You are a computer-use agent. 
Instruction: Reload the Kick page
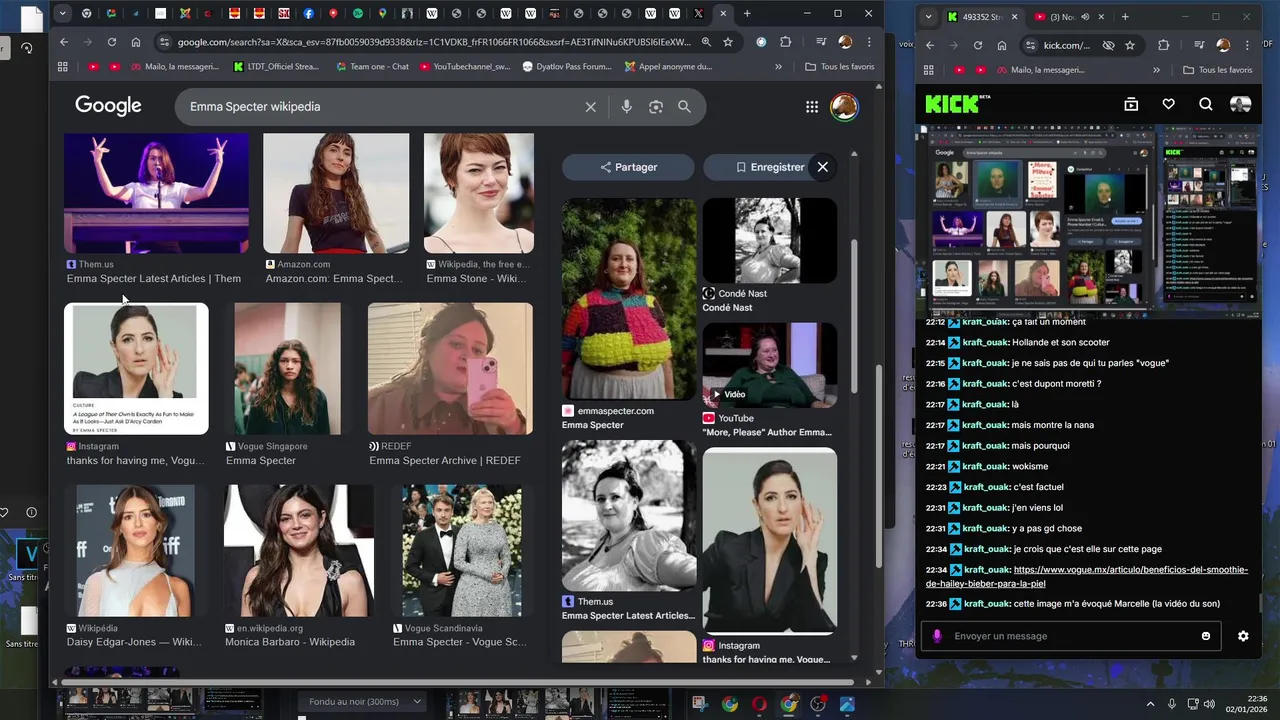click(x=977, y=45)
